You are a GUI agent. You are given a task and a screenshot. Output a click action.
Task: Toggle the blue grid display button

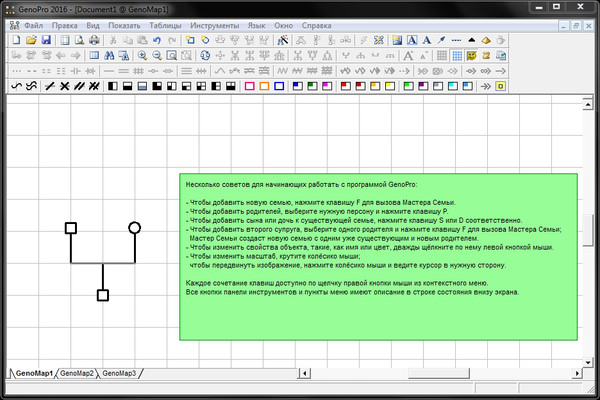(x=456, y=56)
